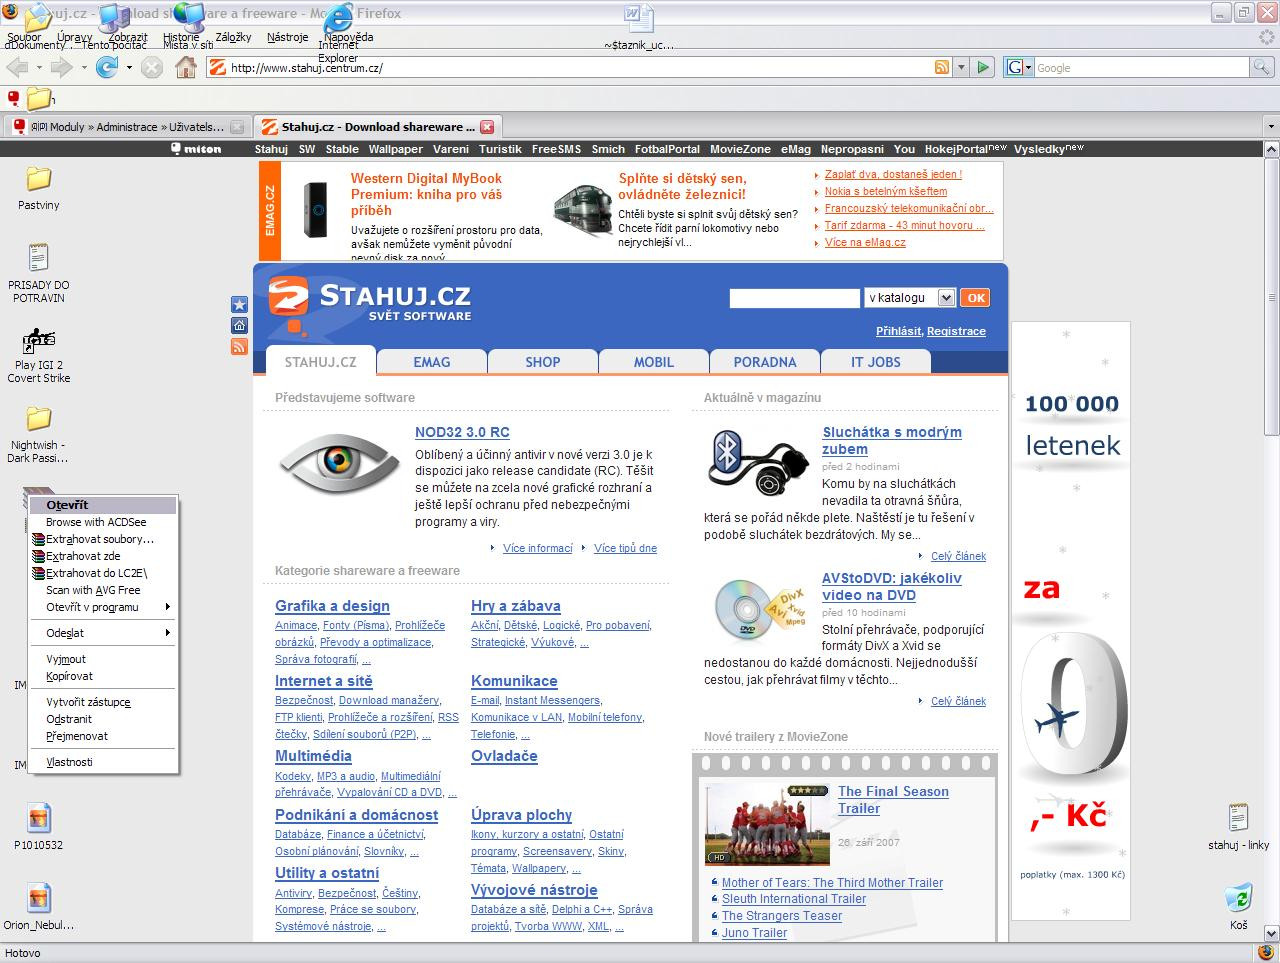The image size is (1280, 963).
Task: Choose Otevřít in the context menu
Action: [103, 505]
